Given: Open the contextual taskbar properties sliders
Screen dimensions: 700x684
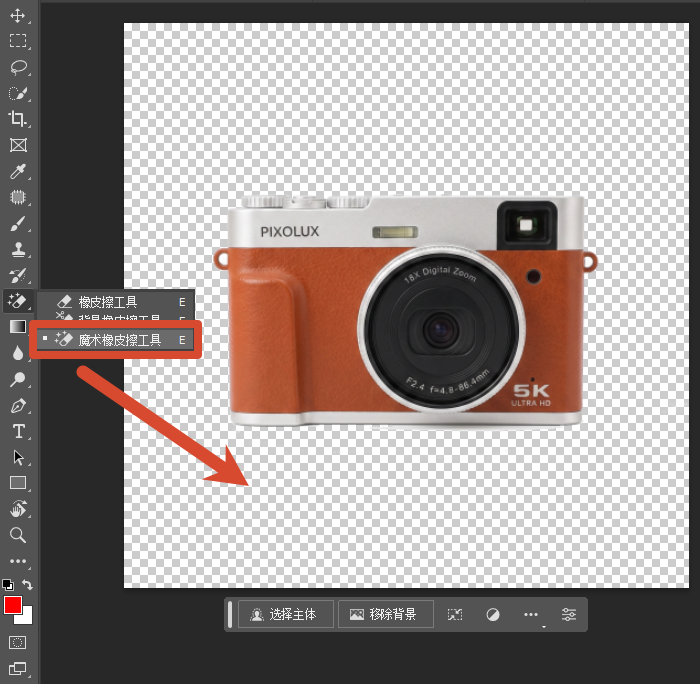Looking at the screenshot, I should (568, 615).
